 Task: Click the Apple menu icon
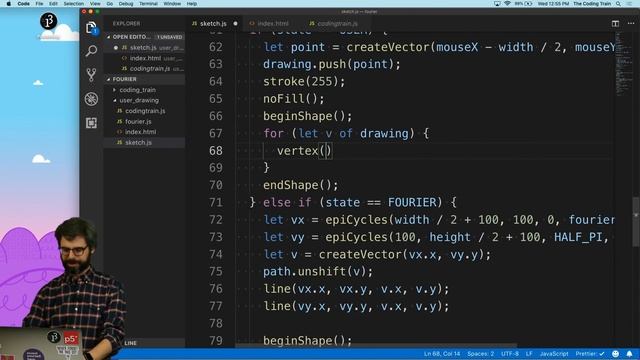click(9, 4)
